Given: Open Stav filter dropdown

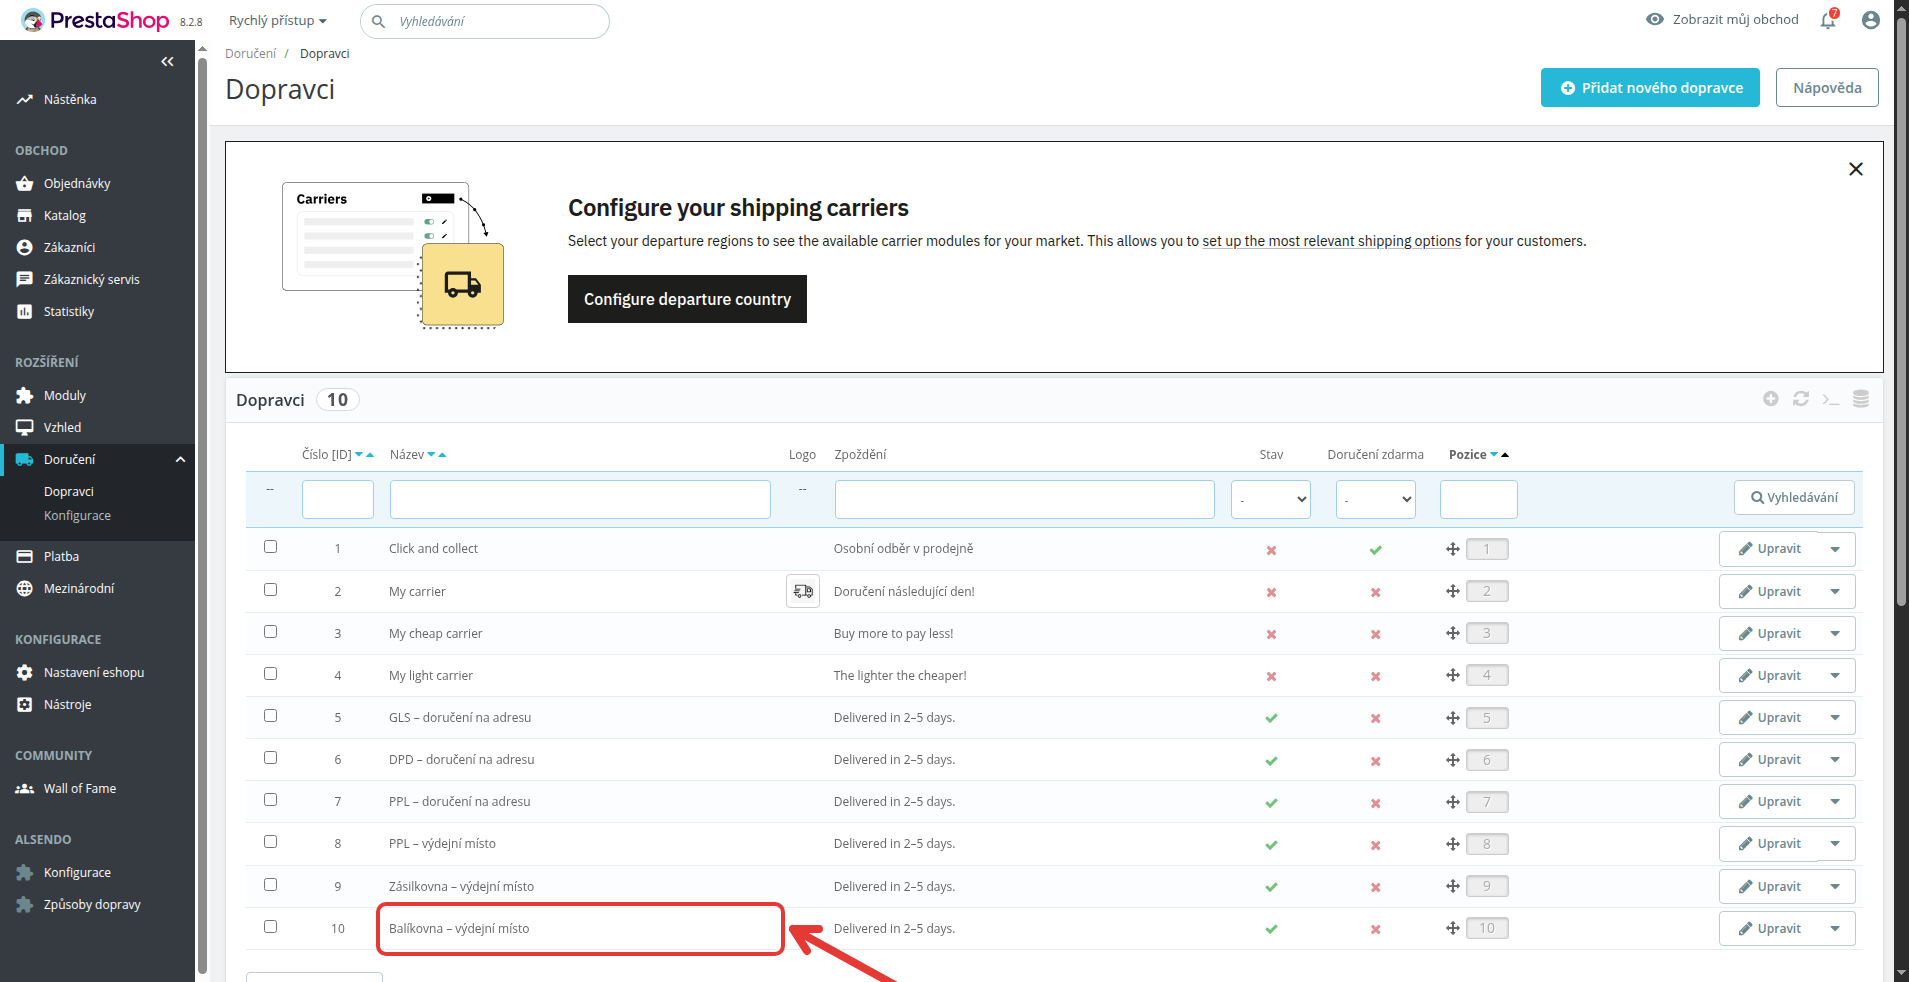Looking at the screenshot, I should click(x=1271, y=499).
